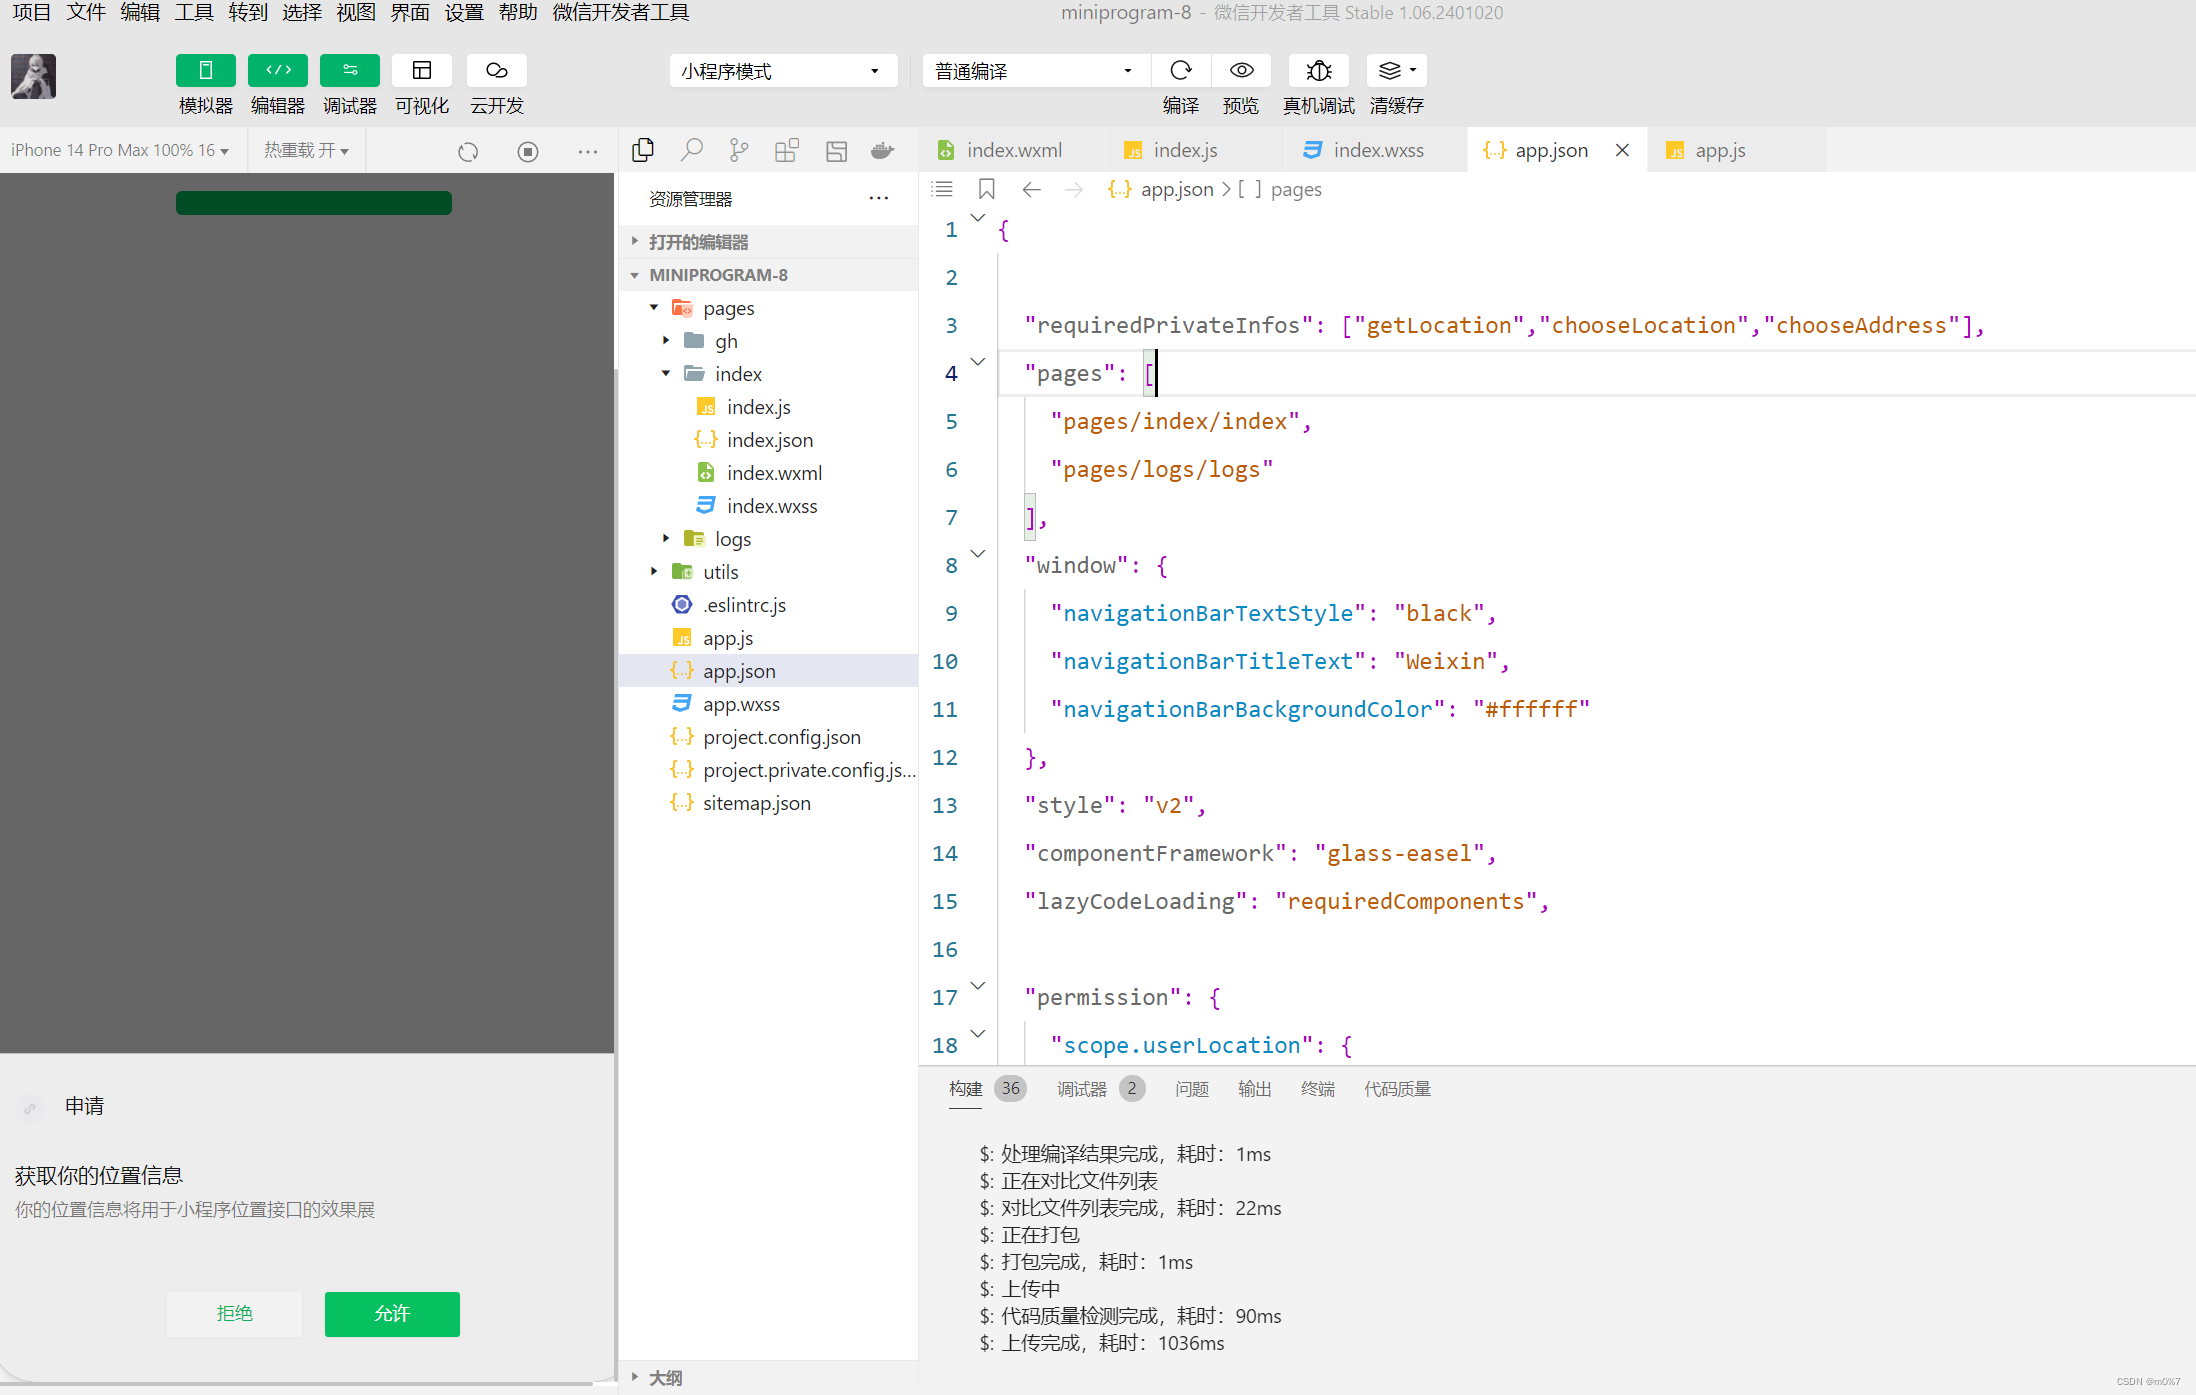Toggle the editor panel button
2196x1395 pixels.
pos(278,70)
